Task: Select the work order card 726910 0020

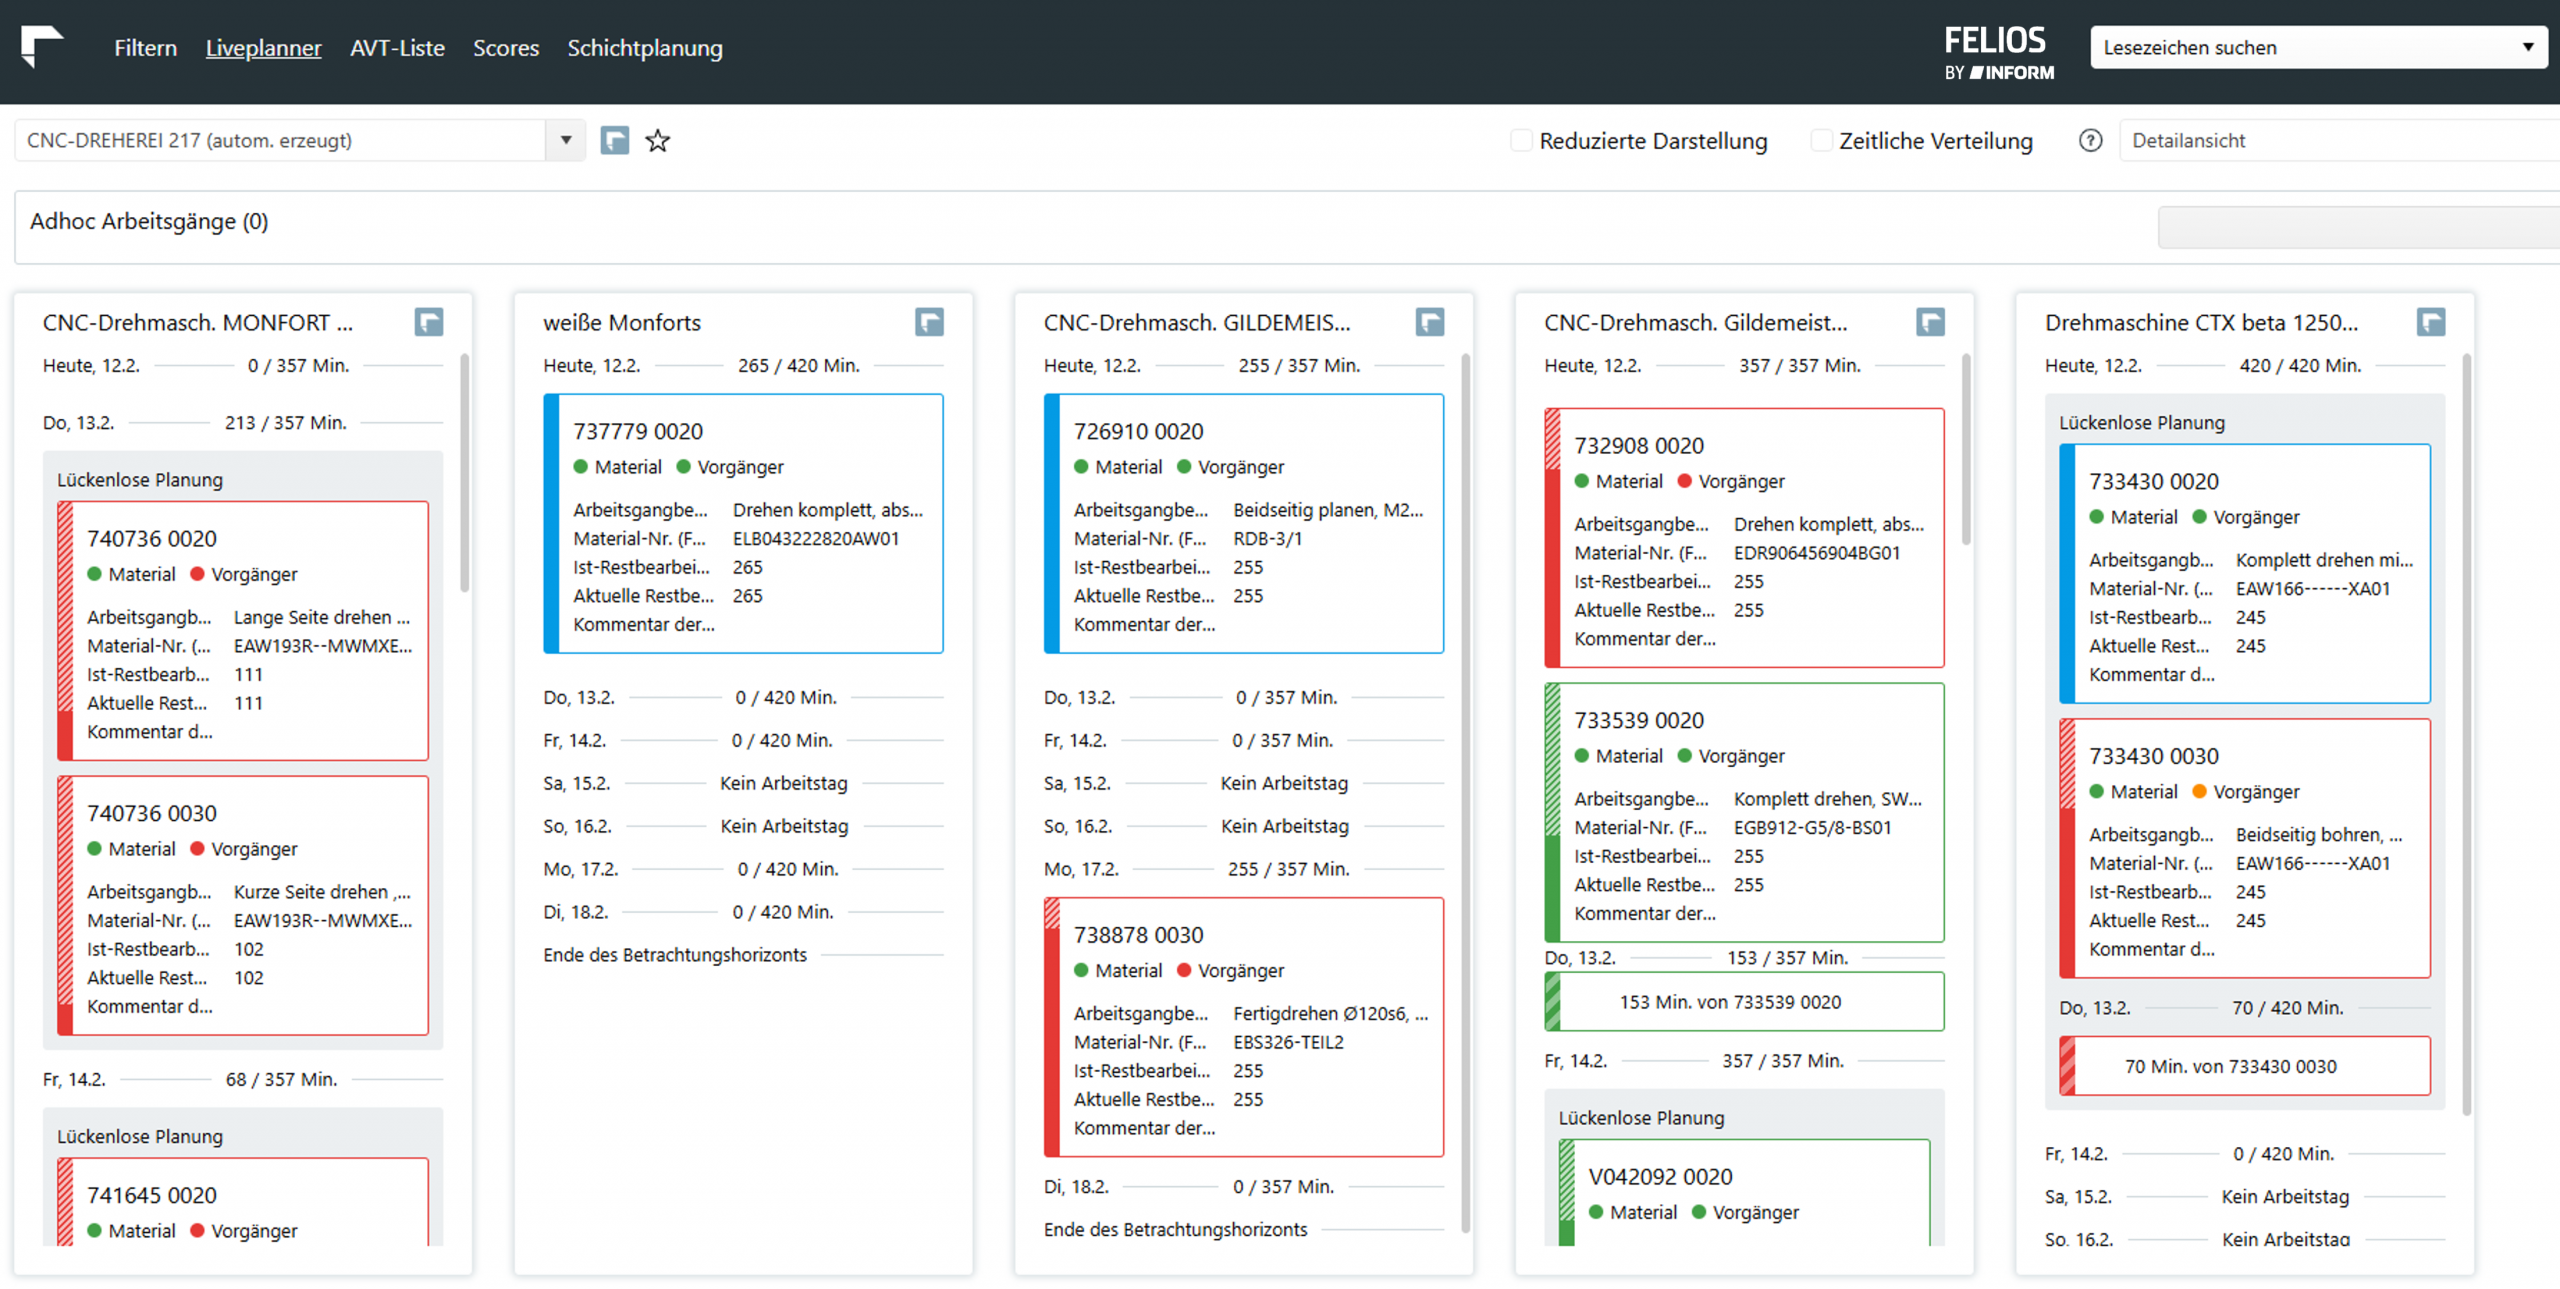Action: pyautogui.click(x=1244, y=524)
